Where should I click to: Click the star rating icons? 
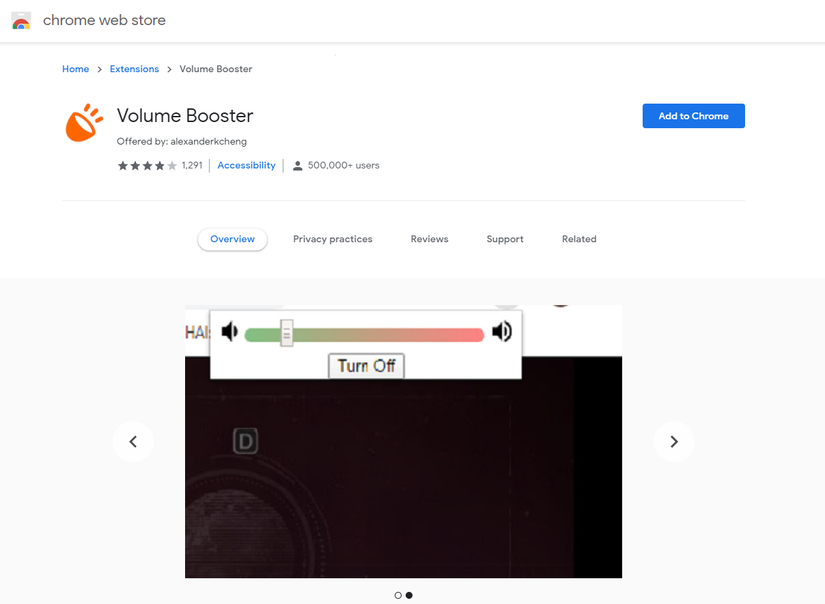147,166
